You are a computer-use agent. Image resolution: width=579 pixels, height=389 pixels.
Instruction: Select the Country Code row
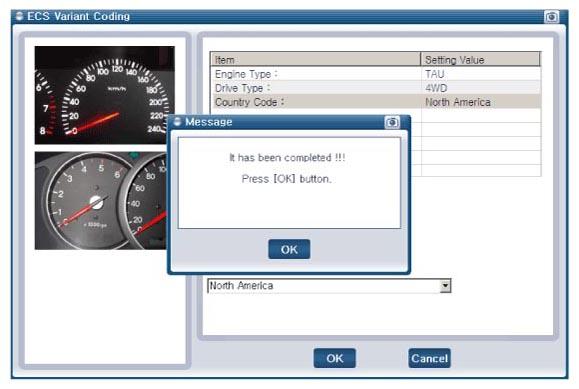[x=376, y=102]
